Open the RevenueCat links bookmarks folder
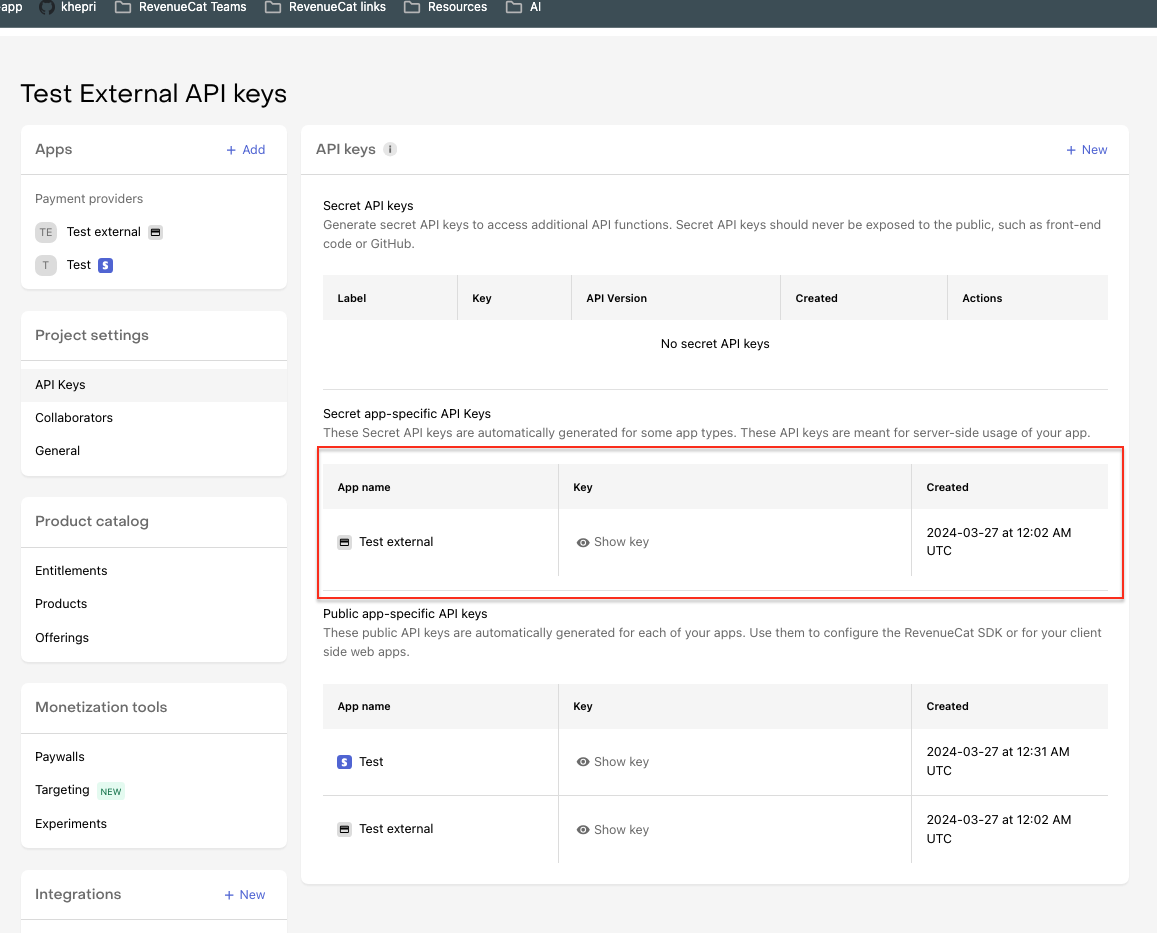 pyautogui.click(x=325, y=7)
